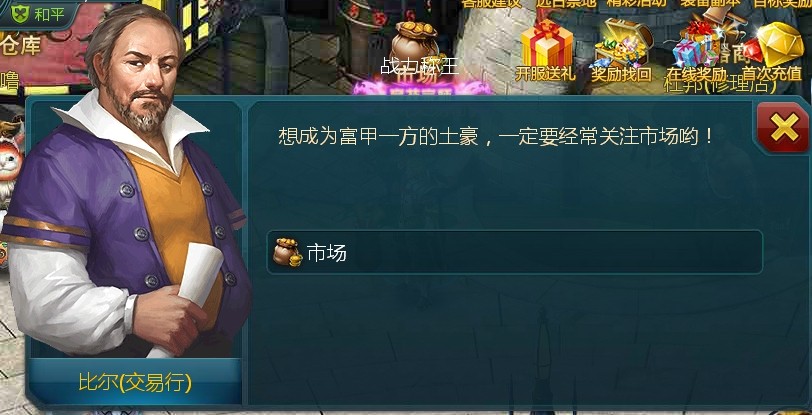Open the 首次充值 yellow gem icon

775,46
